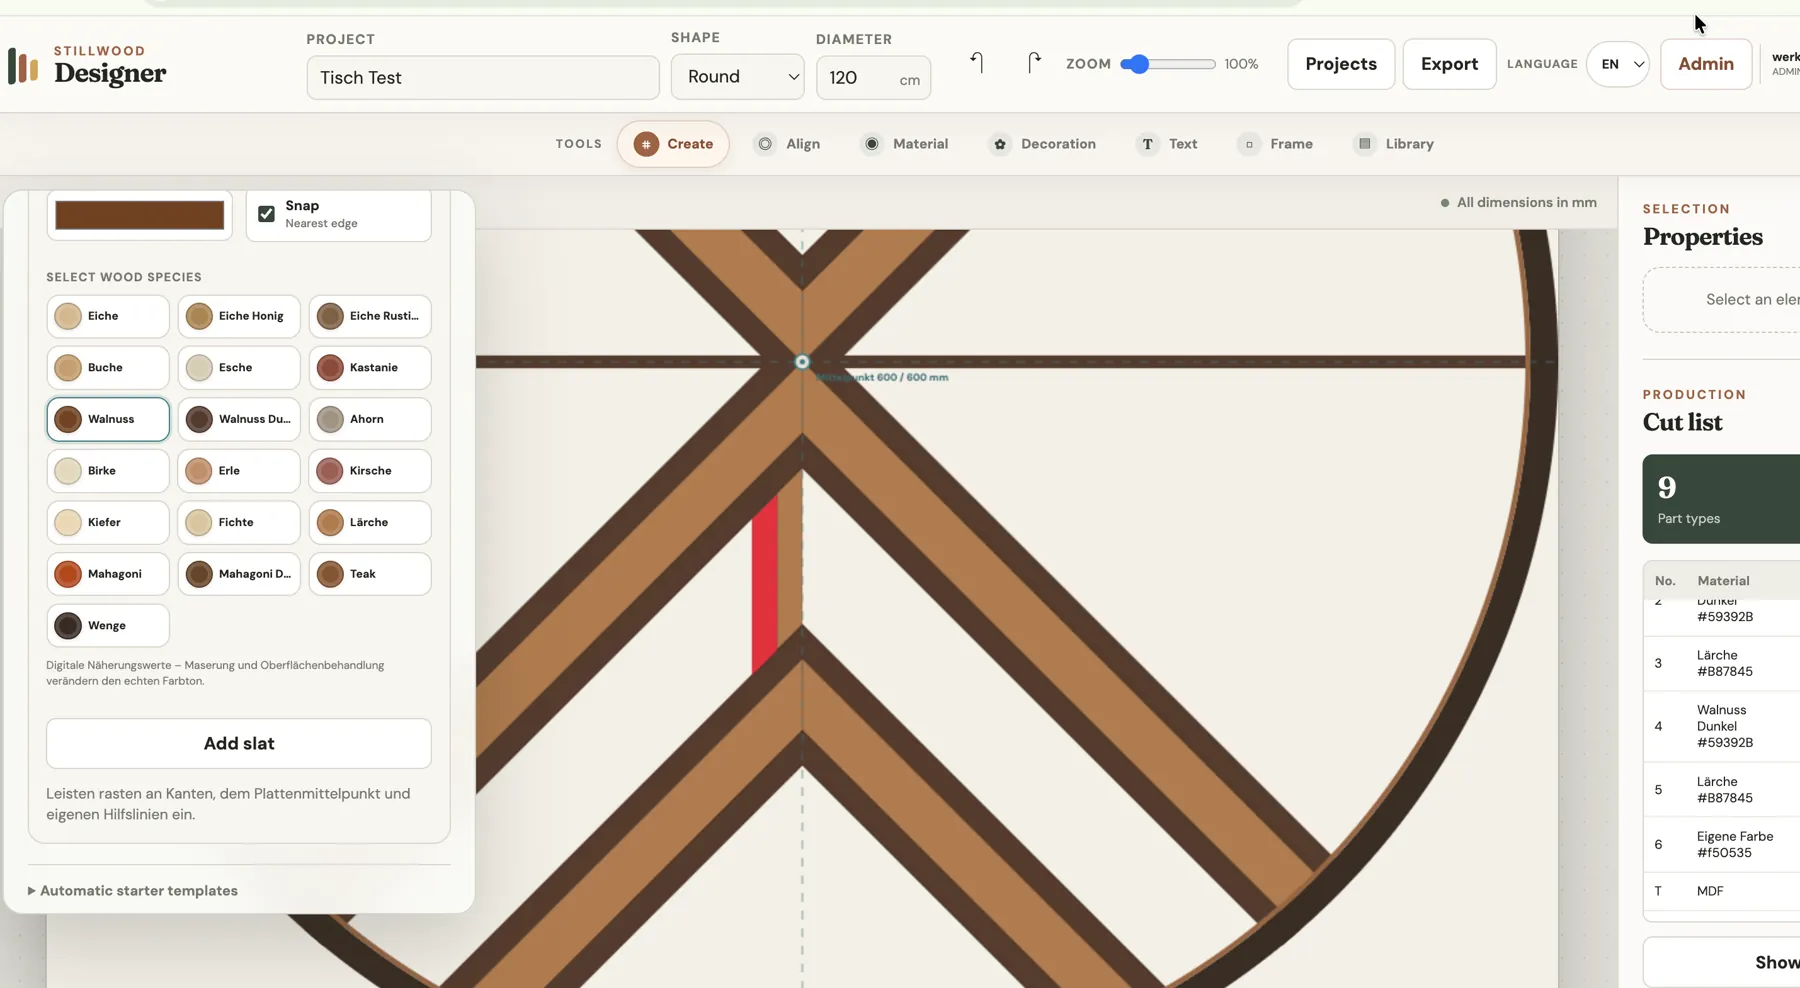Pick Kiefer wood species
1800x988 pixels.
click(108, 522)
